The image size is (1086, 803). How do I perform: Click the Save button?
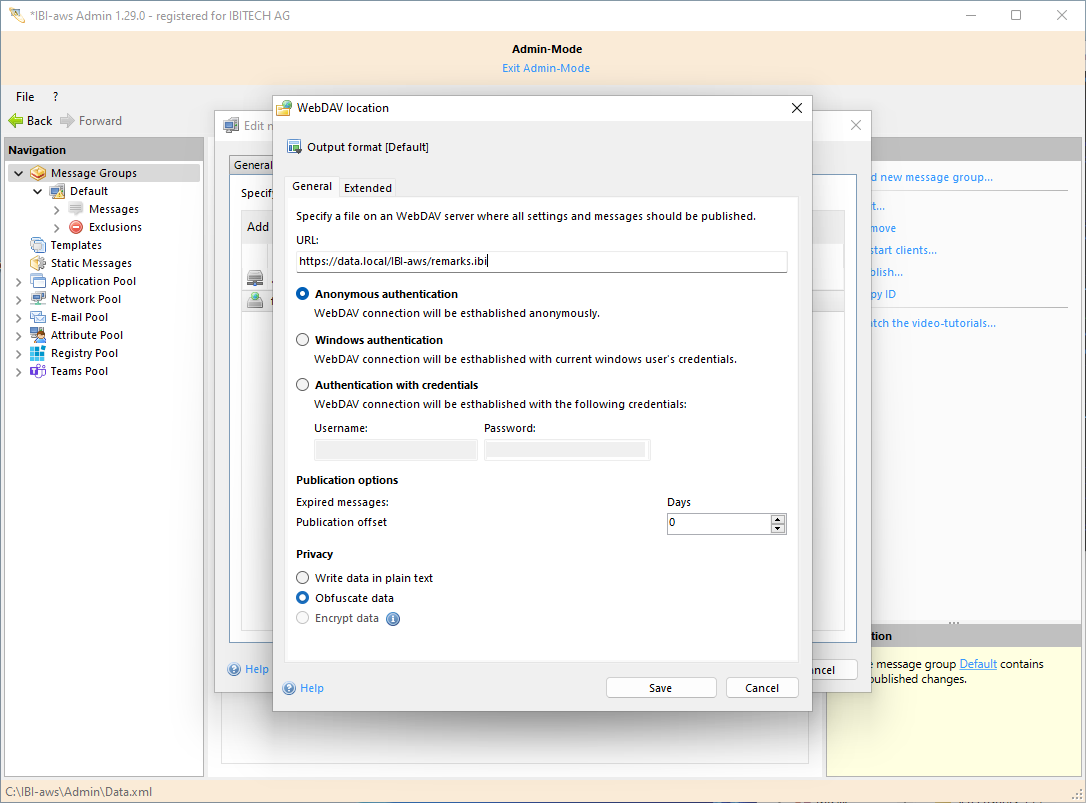[660, 688]
